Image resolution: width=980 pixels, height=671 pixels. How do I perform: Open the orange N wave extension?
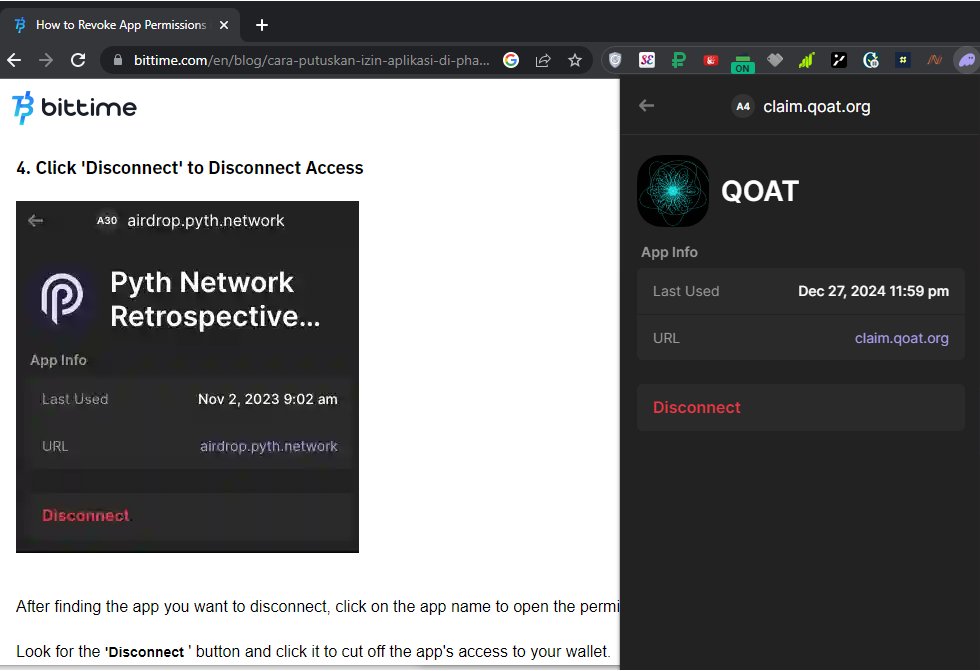click(x=934, y=60)
